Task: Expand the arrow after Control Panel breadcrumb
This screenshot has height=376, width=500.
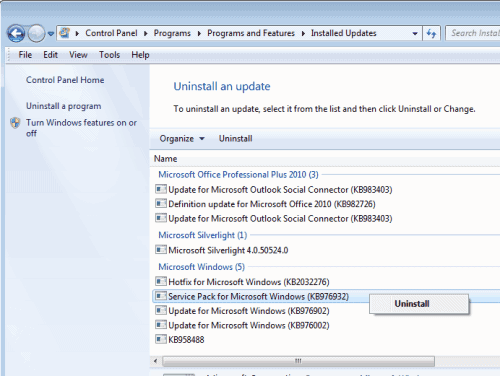Action: click(146, 33)
